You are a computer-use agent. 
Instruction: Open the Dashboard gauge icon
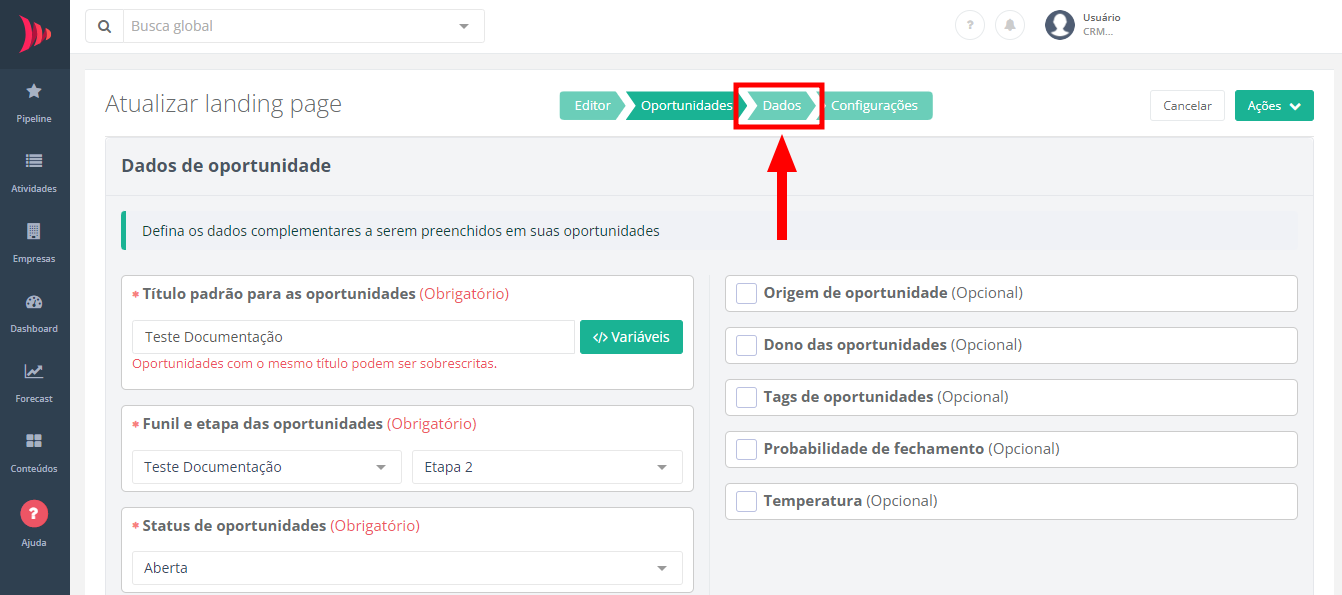[34, 302]
